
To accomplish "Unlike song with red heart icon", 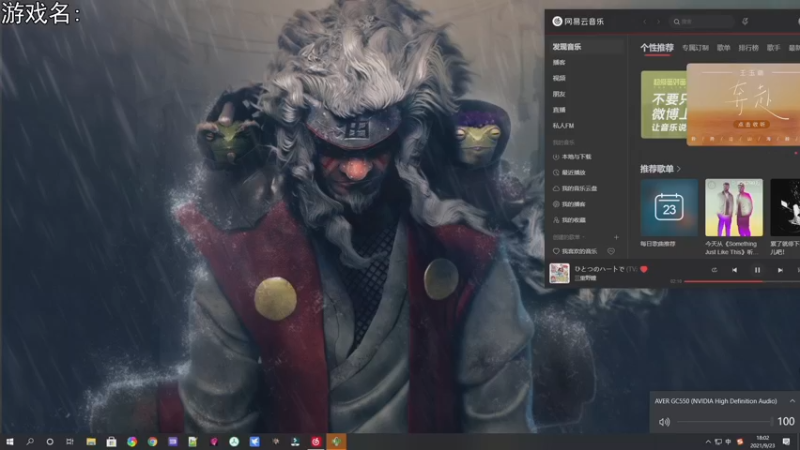I will click(644, 269).
